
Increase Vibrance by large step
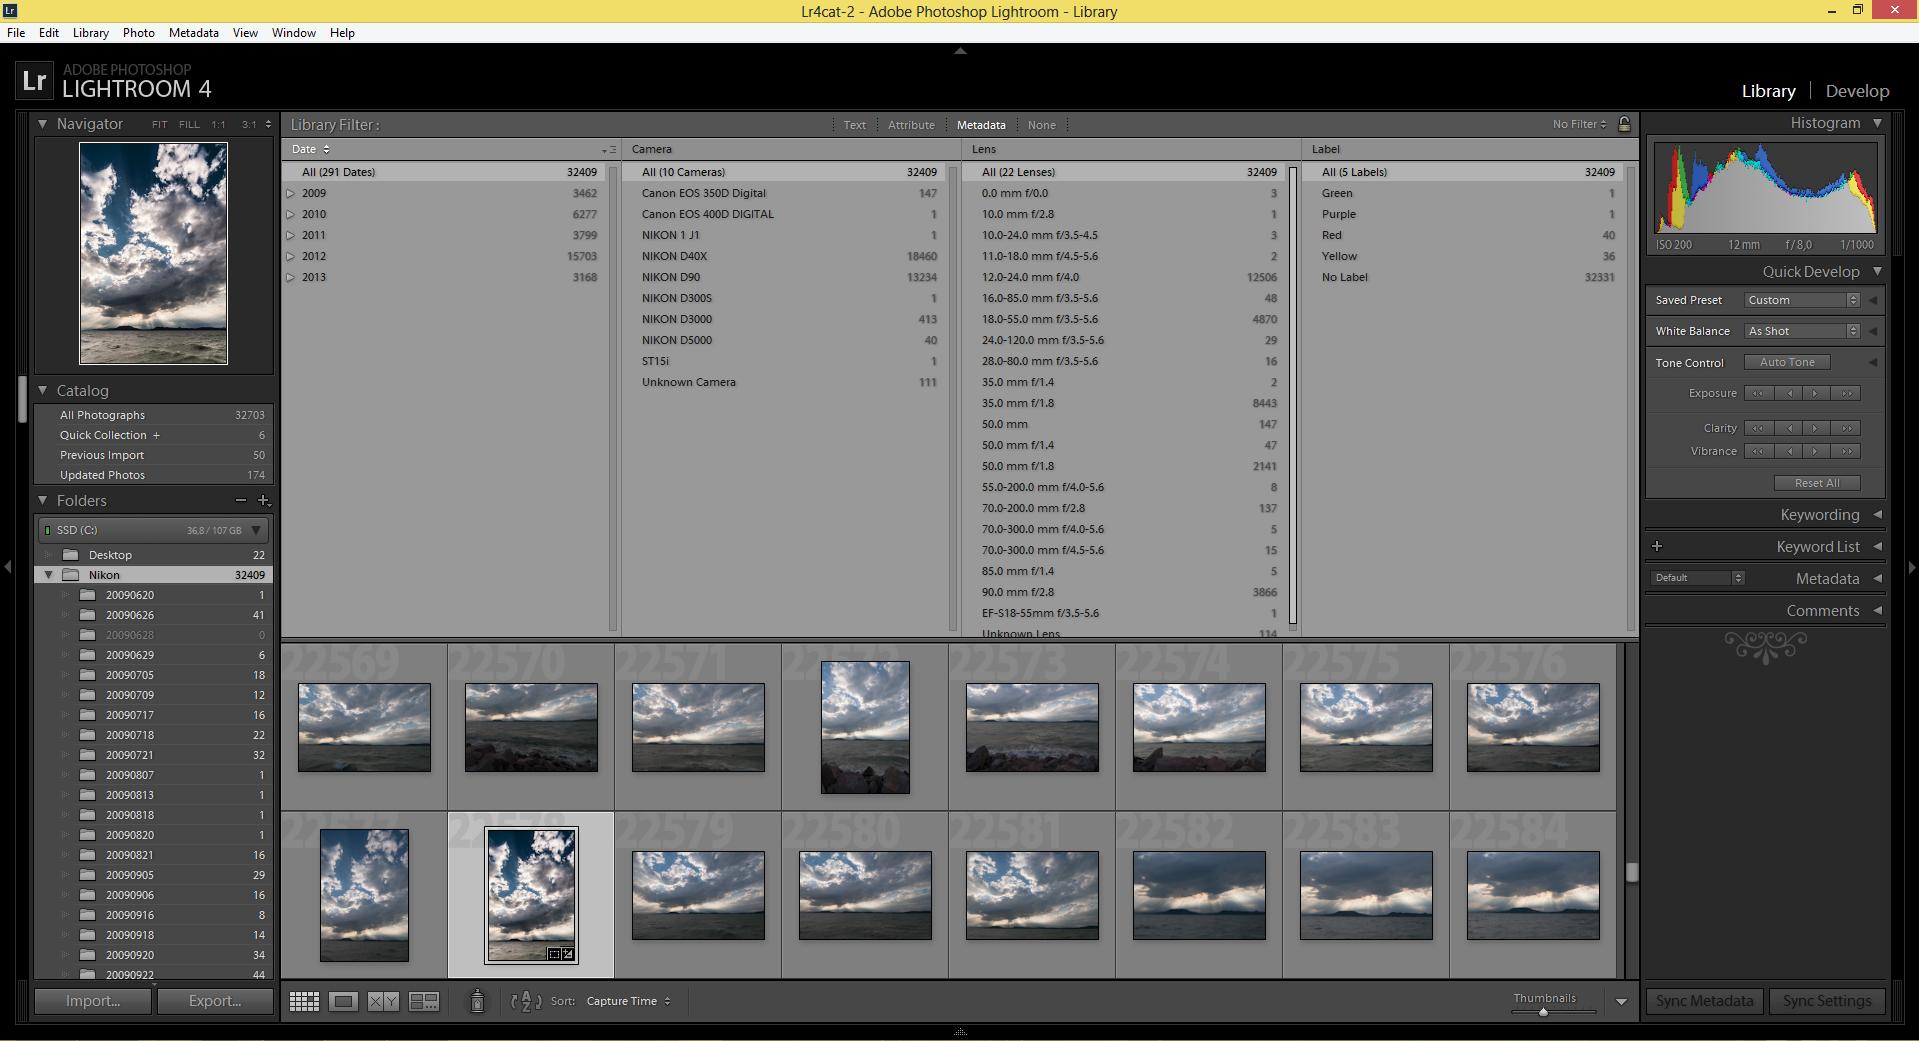(1846, 451)
